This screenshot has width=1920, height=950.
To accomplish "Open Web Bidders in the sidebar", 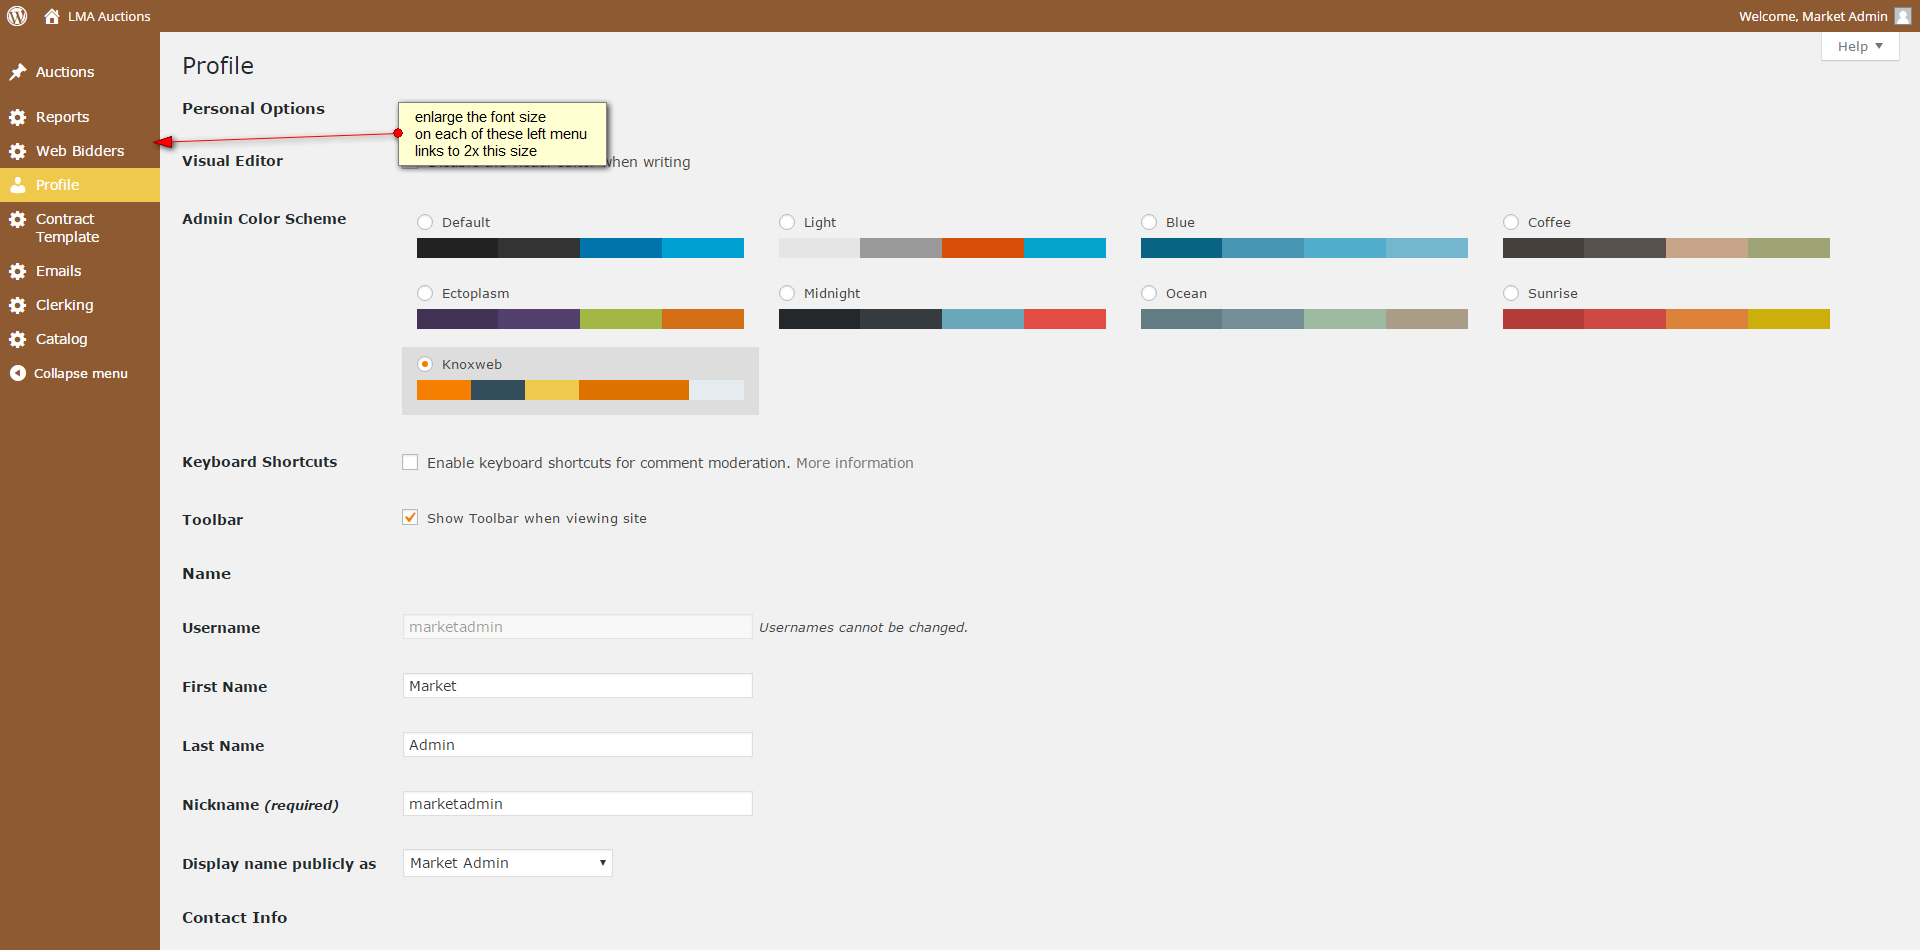I will tap(80, 151).
